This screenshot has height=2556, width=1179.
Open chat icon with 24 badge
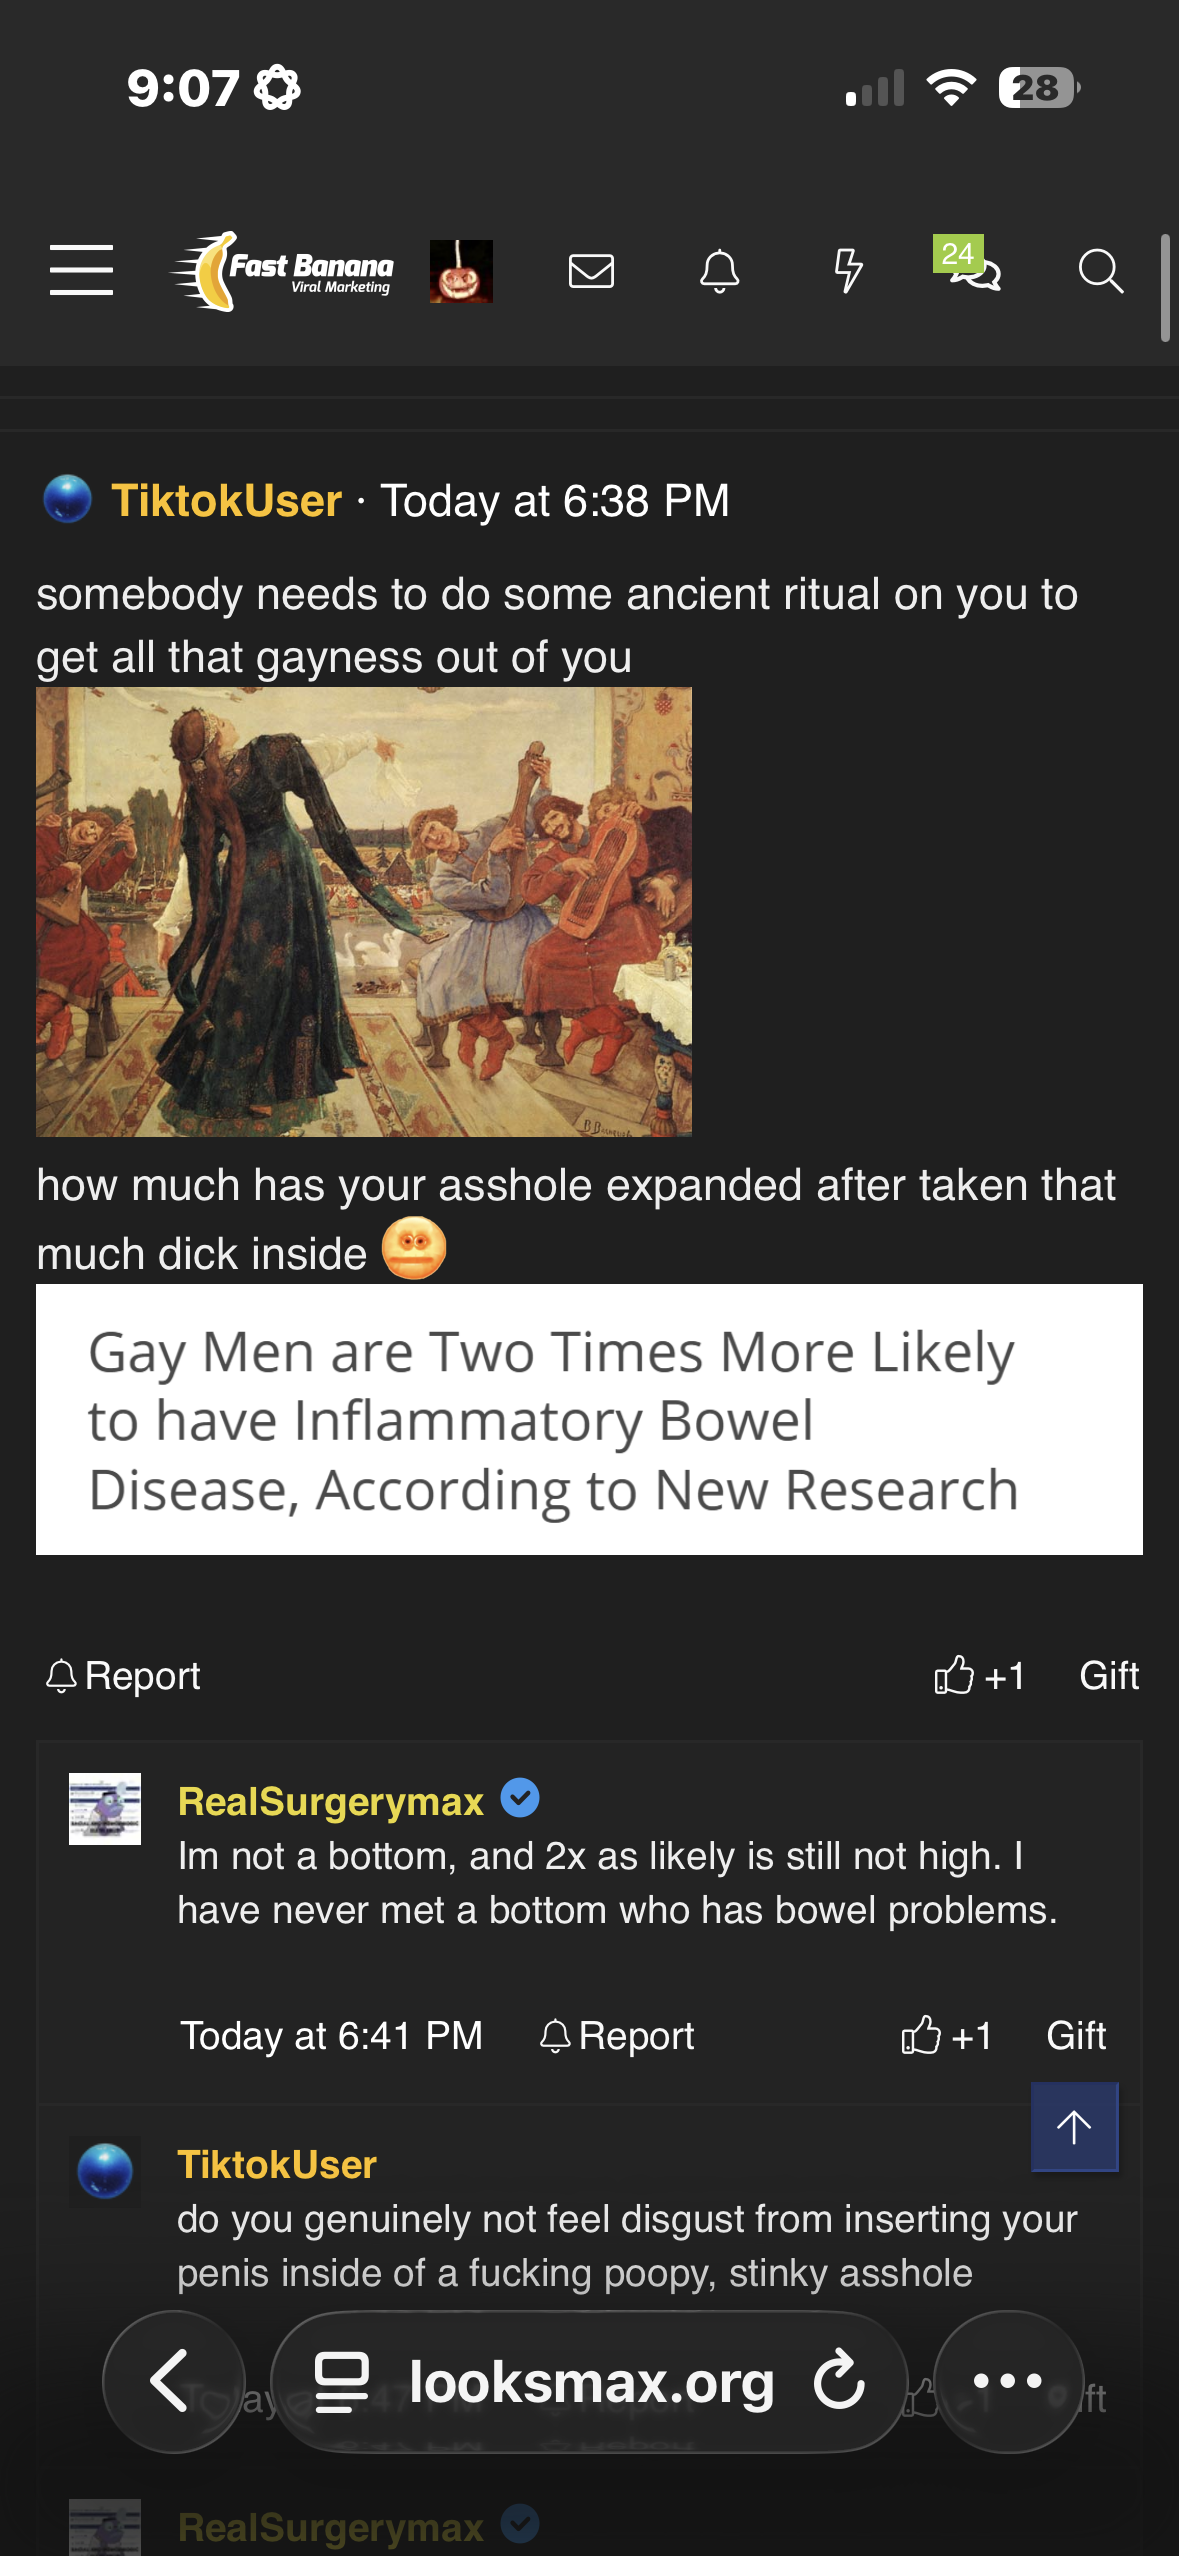coord(969,265)
